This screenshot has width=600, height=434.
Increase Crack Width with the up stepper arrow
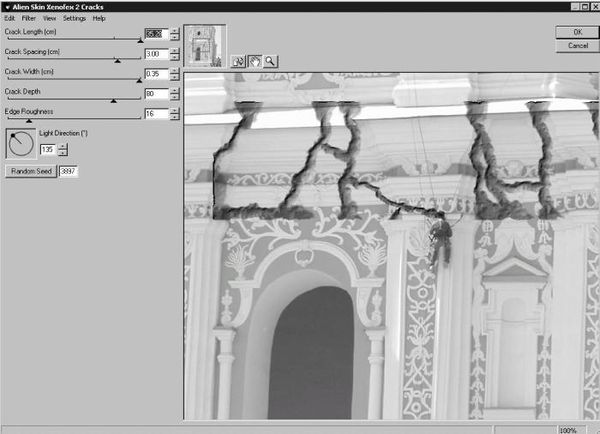pyautogui.click(x=175, y=70)
